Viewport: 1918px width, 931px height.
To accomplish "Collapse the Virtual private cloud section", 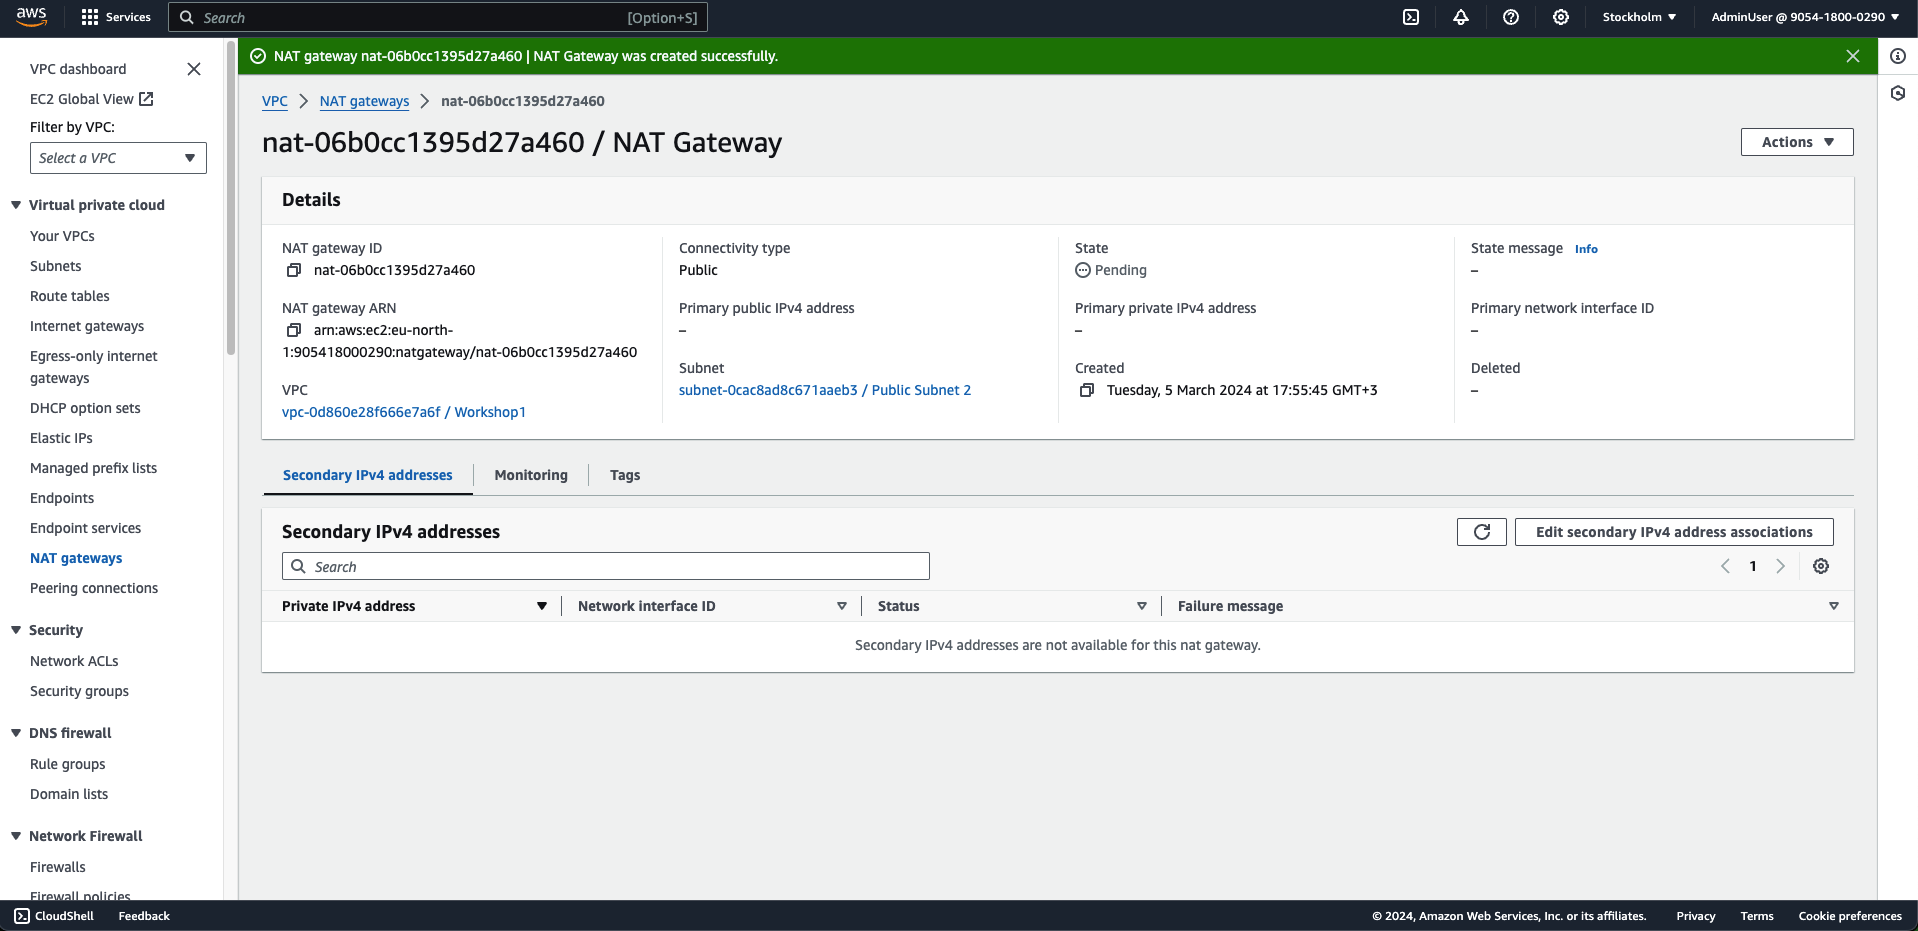I will tap(16, 205).
